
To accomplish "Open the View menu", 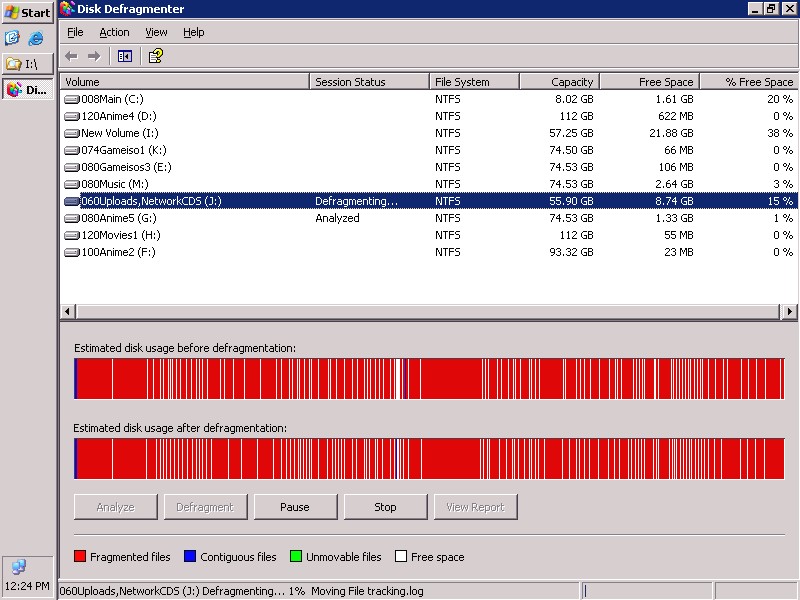I will [x=156, y=32].
